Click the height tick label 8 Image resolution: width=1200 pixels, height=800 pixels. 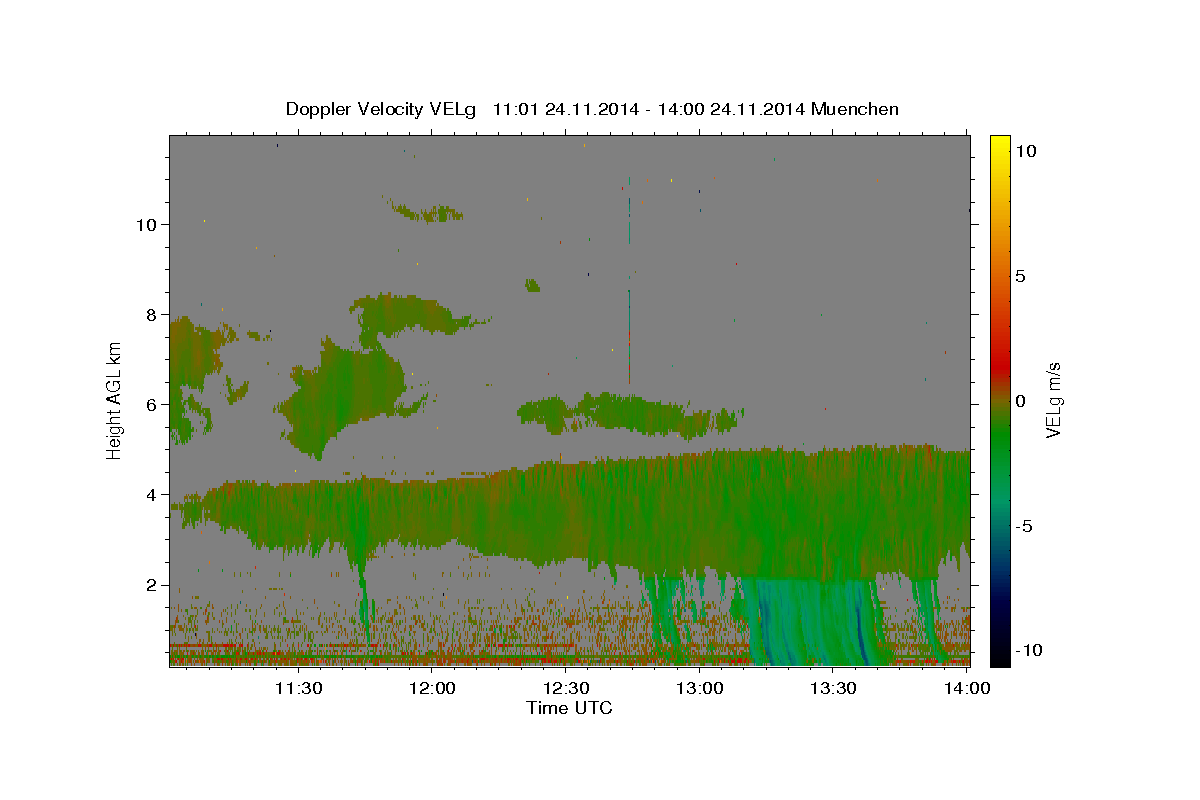tap(151, 314)
